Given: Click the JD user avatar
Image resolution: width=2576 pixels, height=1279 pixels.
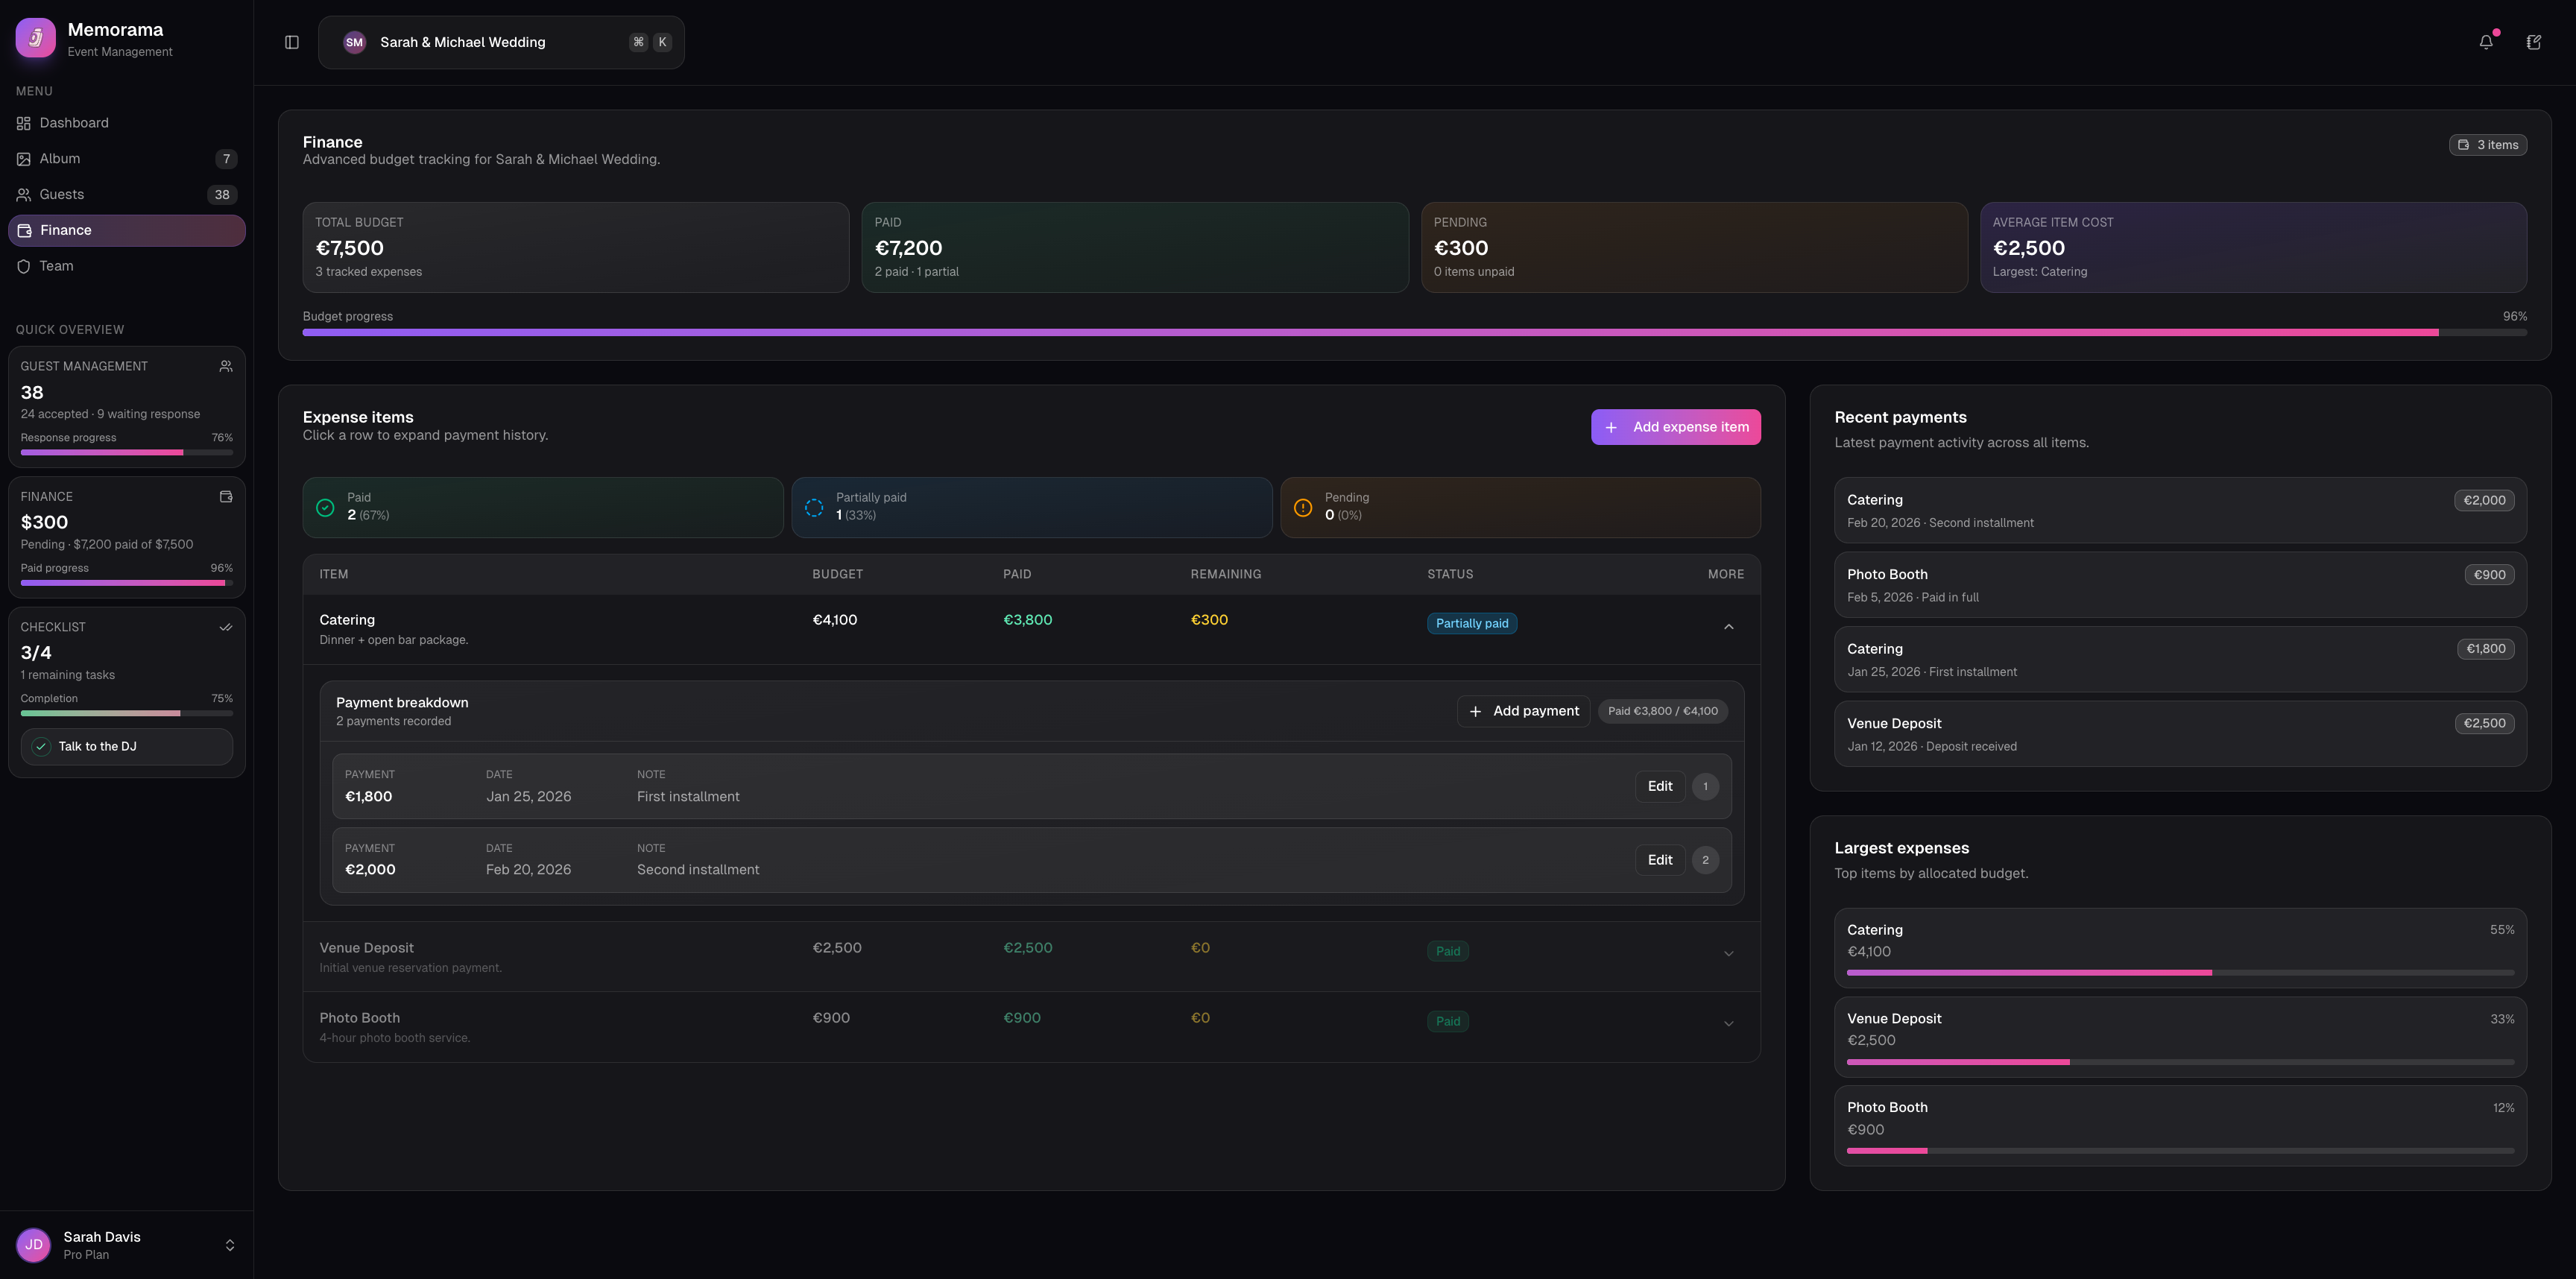Looking at the screenshot, I should (x=34, y=1245).
